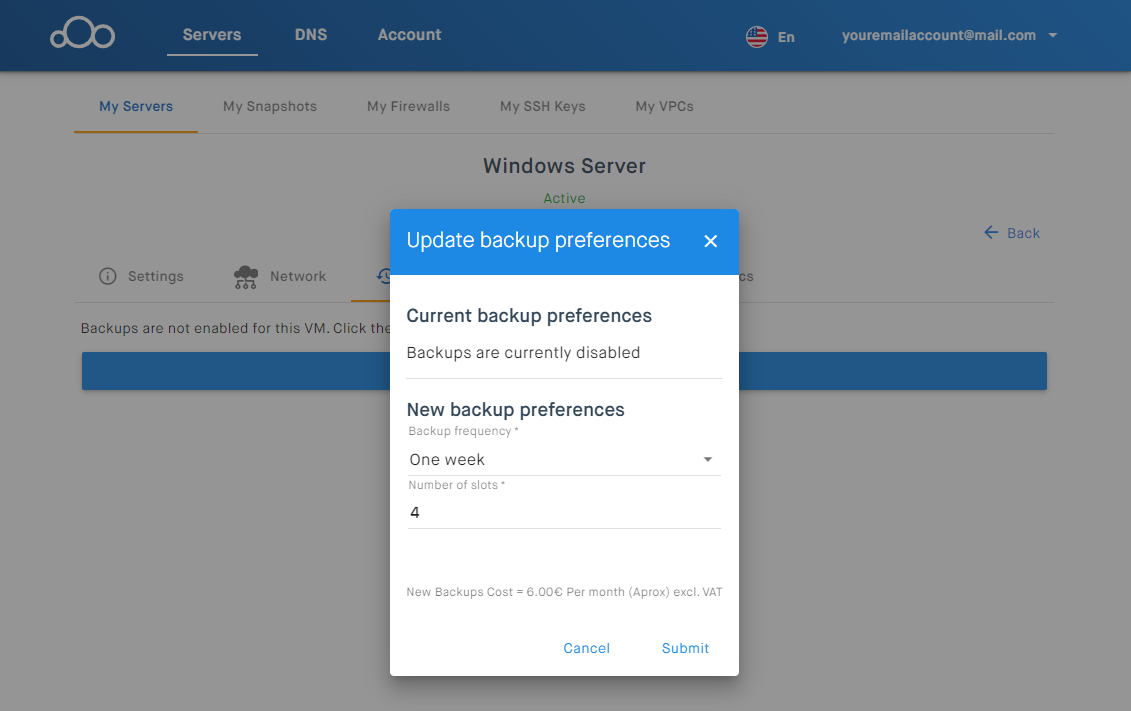Expand the Backup frequency dropdown arrow
The height and width of the screenshot is (711, 1131).
pyautogui.click(x=707, y=460)
